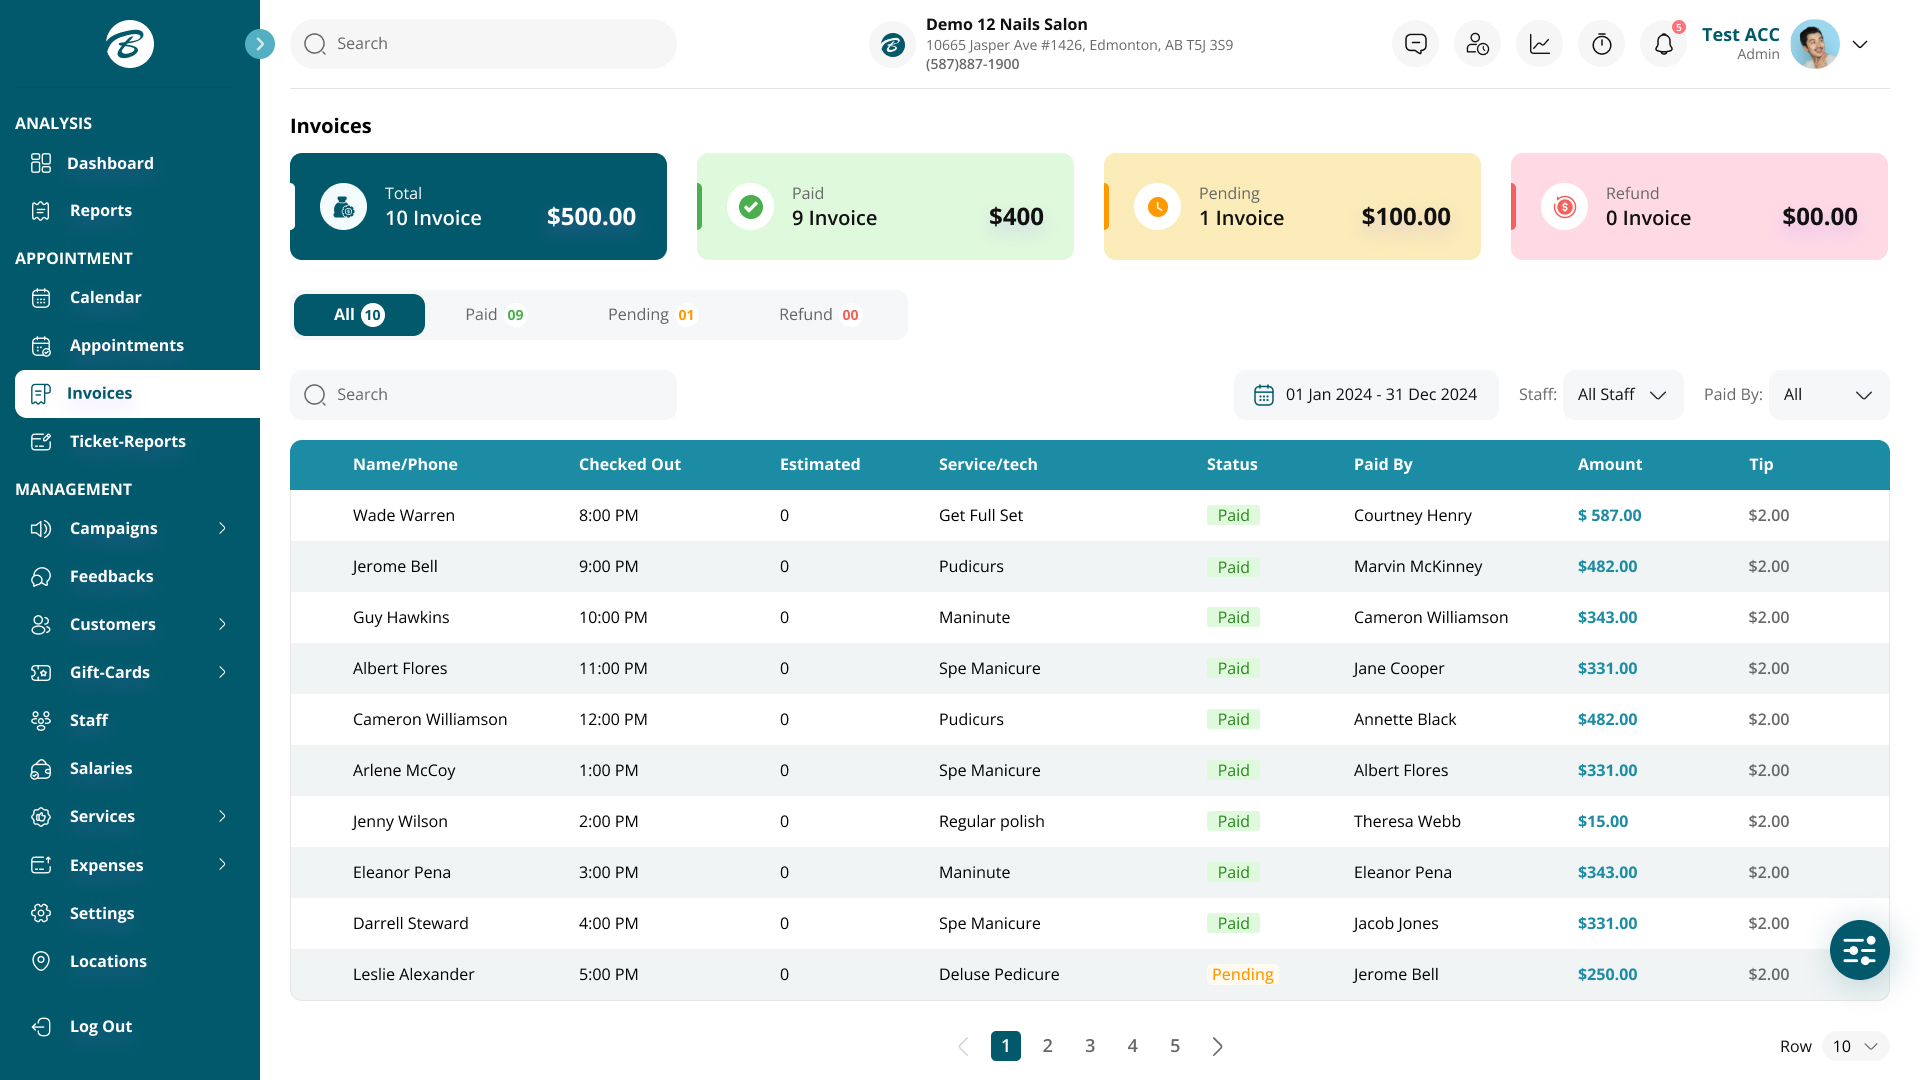The height and width of the screenshot is (1080, 1920).
Task: Open the Paid By dropdown
Action: [1829, 394]
